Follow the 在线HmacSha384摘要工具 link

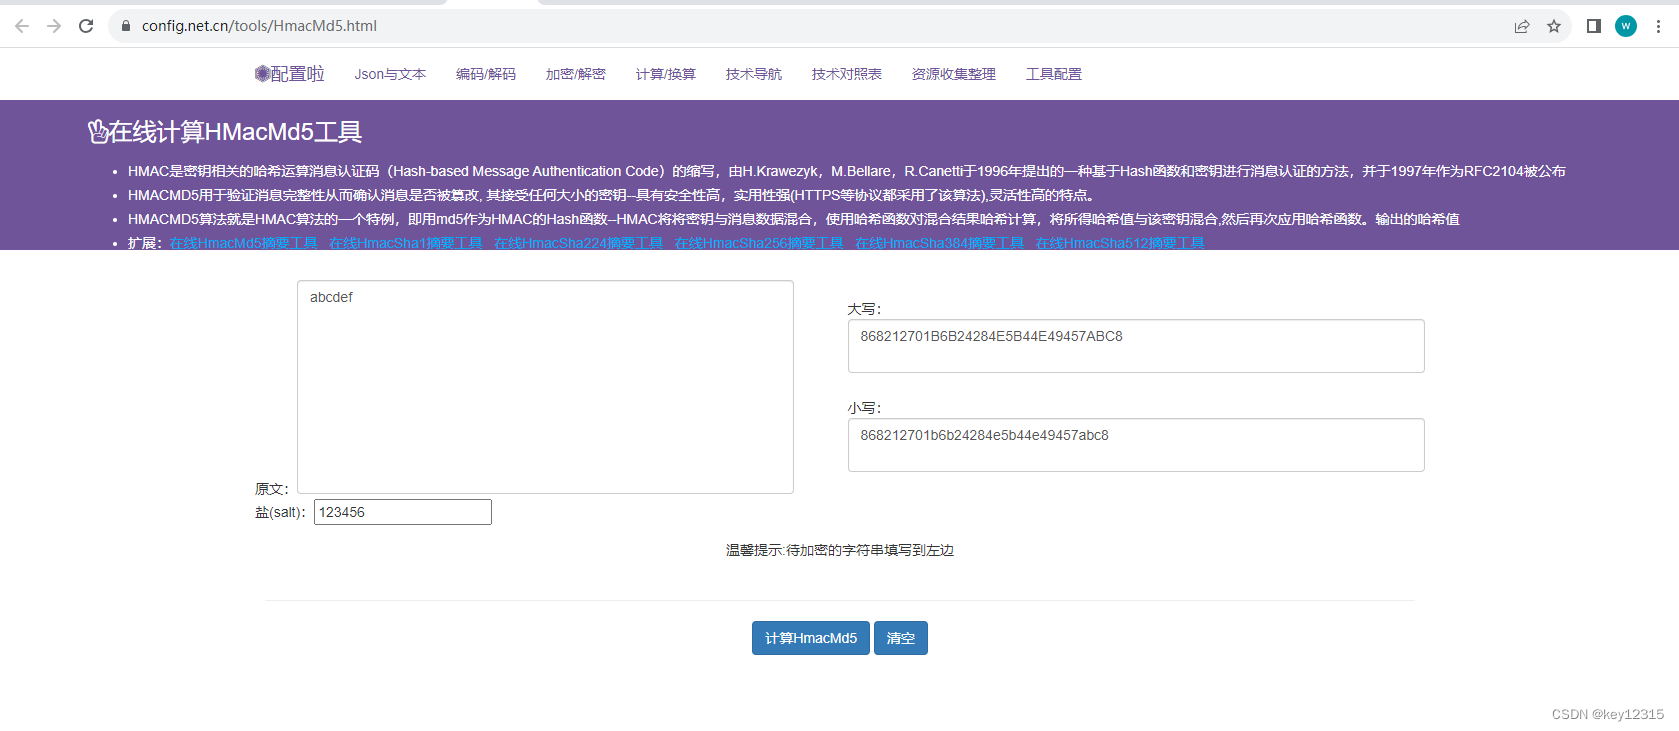pos(940,243)
